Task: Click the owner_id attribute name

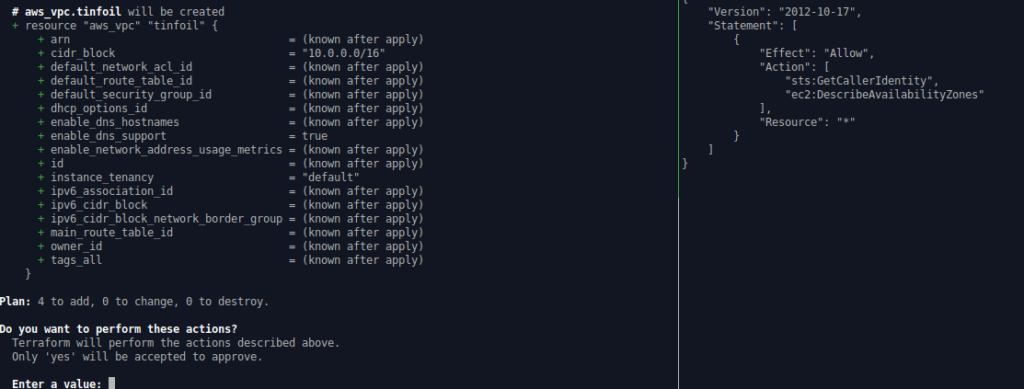Action: pyautogui.click(x=76, y=246)
